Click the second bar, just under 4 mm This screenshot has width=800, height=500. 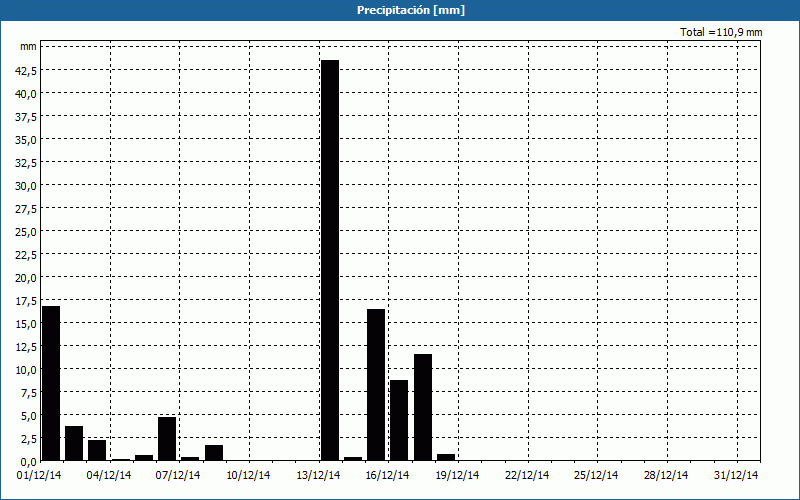click(74, 443)
